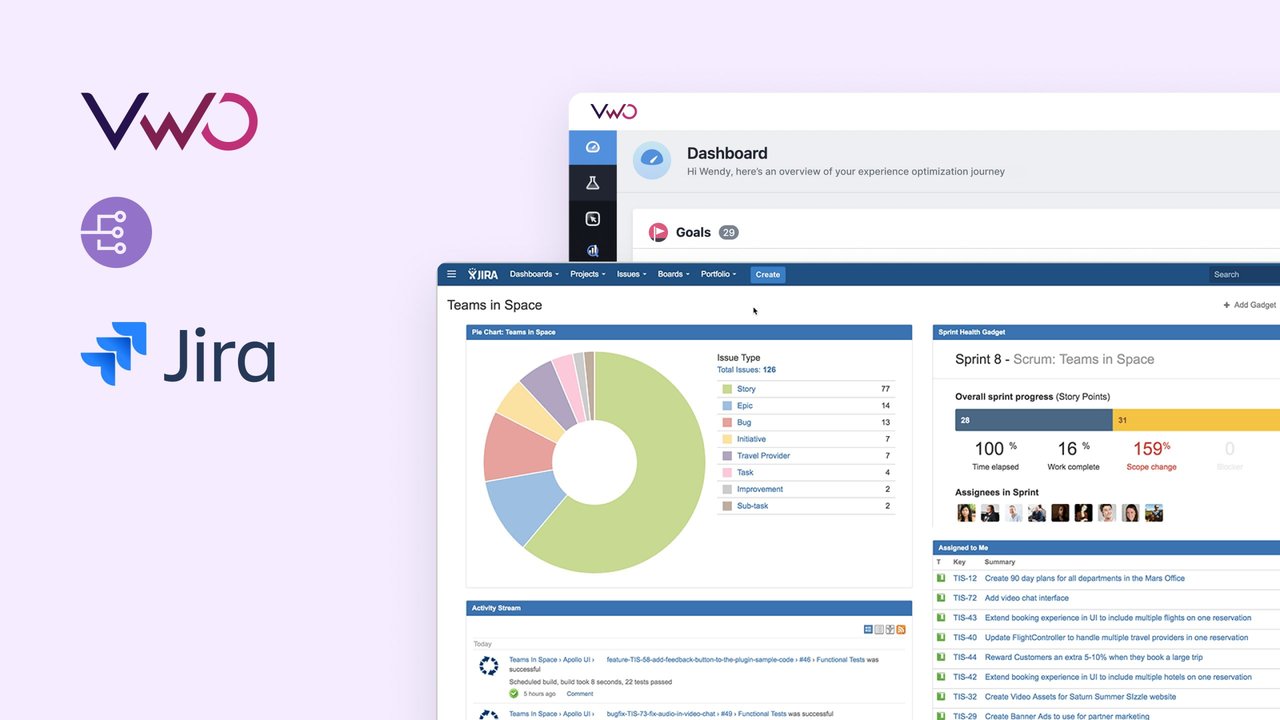Click the Goals count badge 29

point(728,232)
